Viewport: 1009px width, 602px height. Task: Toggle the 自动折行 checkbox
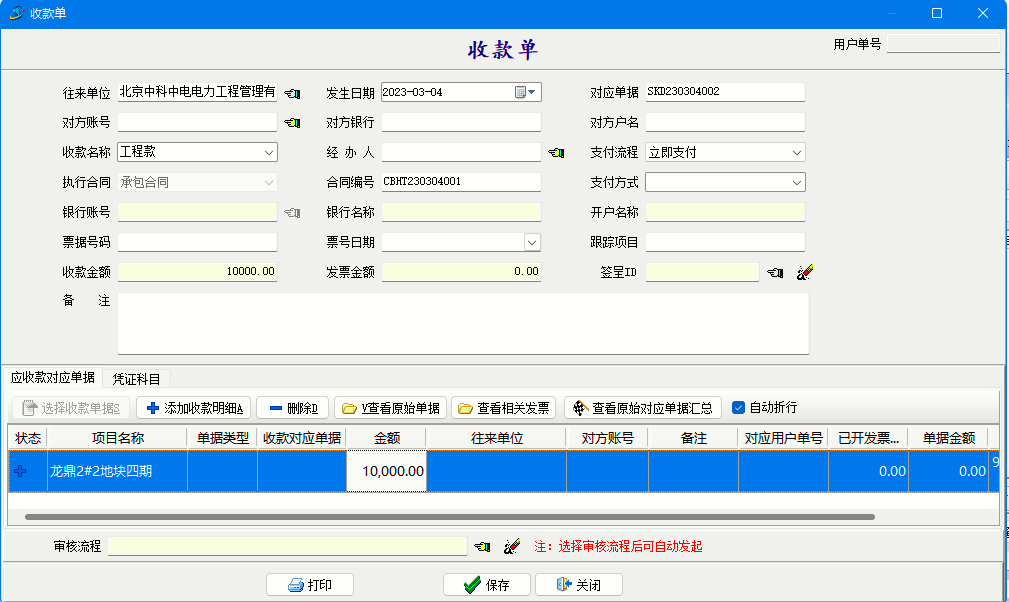[739, 408]
